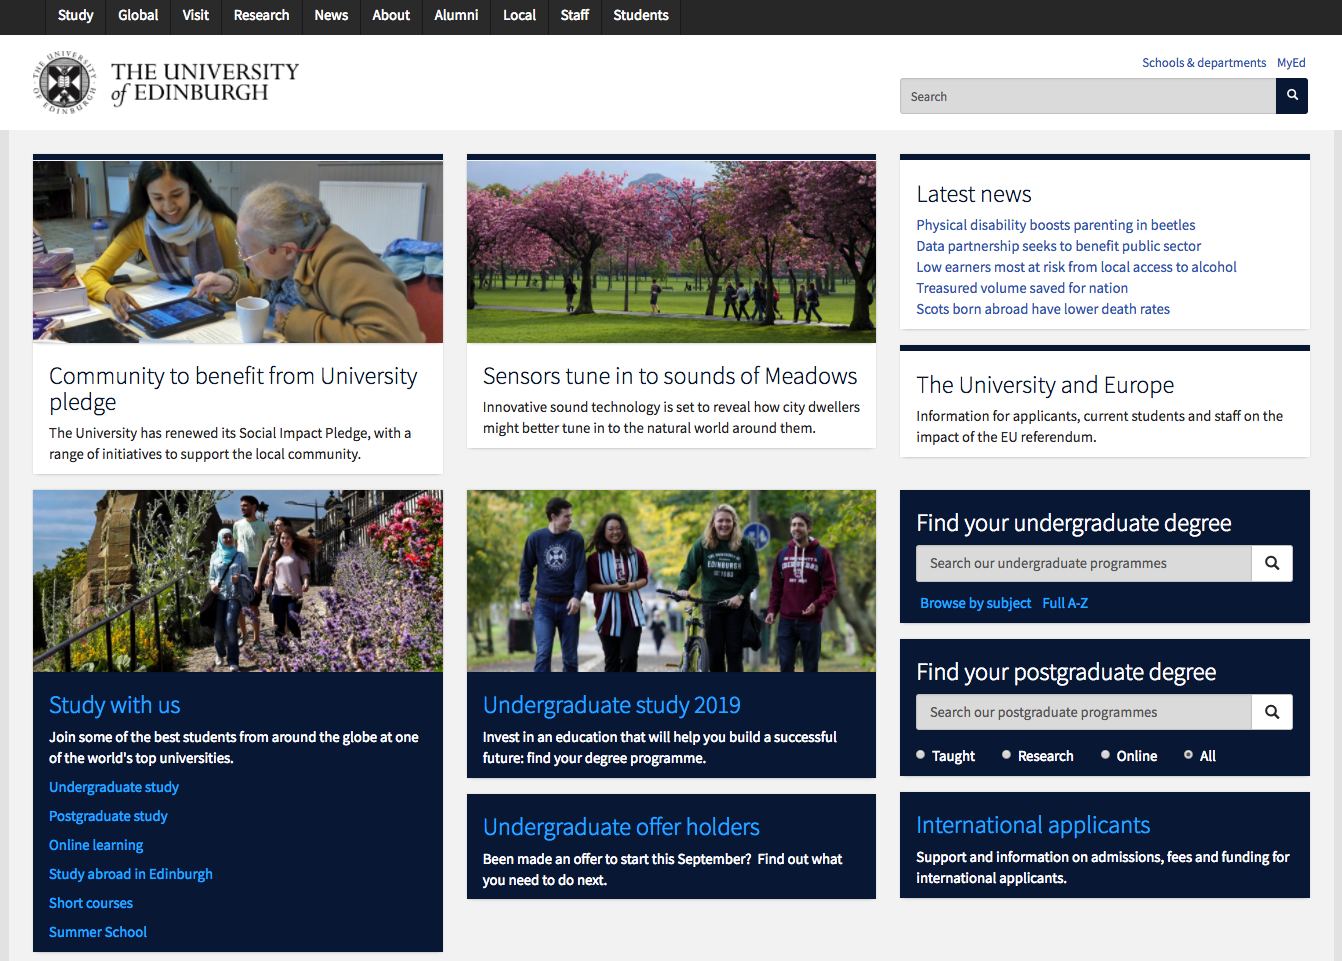Open the Undergraduate study link
This screenshot has height=961, width=1342.
(x=114, y=787)
